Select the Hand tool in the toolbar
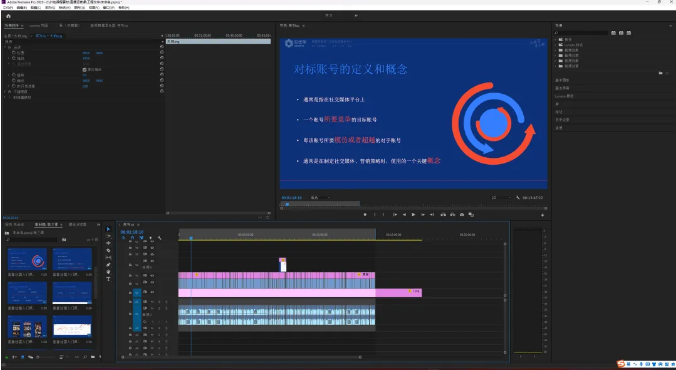 coord(108,272)
